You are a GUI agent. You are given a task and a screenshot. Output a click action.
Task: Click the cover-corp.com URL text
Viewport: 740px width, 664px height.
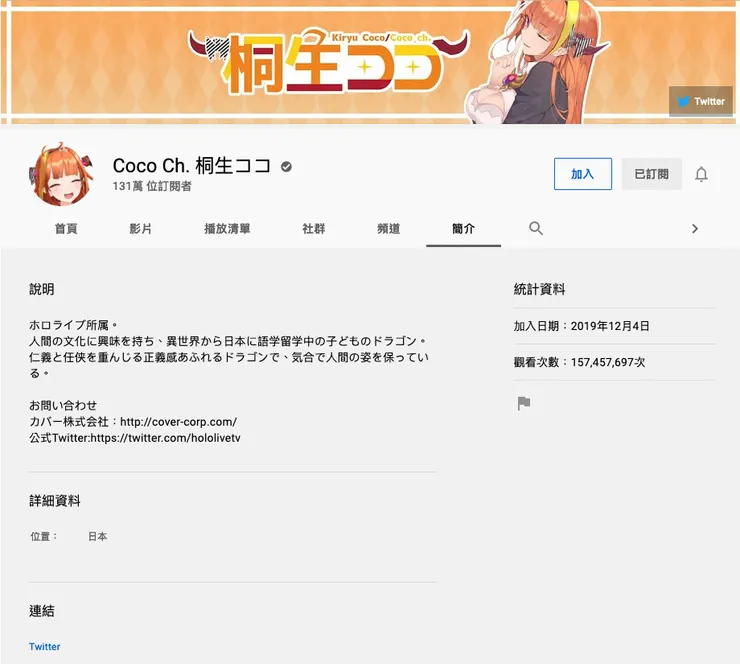click(178, 422)
